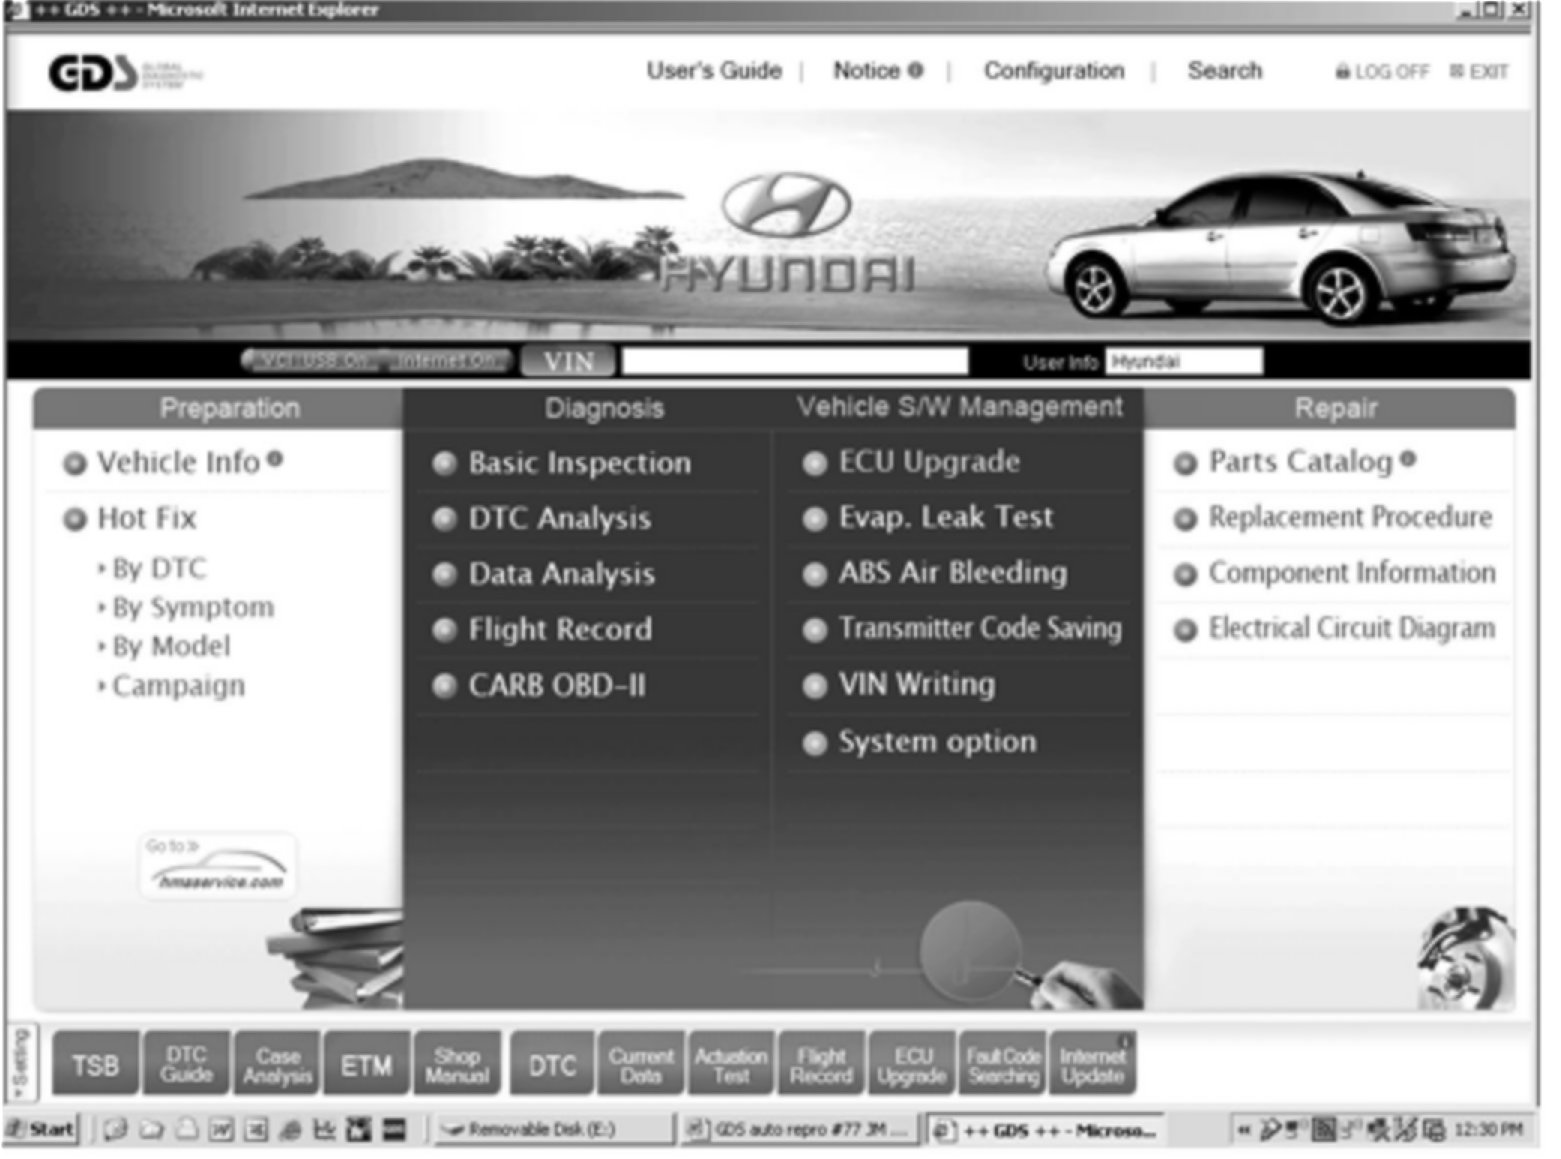The width and height of the screenshot is (1561, 1159).
Task: Open the Actuation Test tile
Action: point(731,1065)
